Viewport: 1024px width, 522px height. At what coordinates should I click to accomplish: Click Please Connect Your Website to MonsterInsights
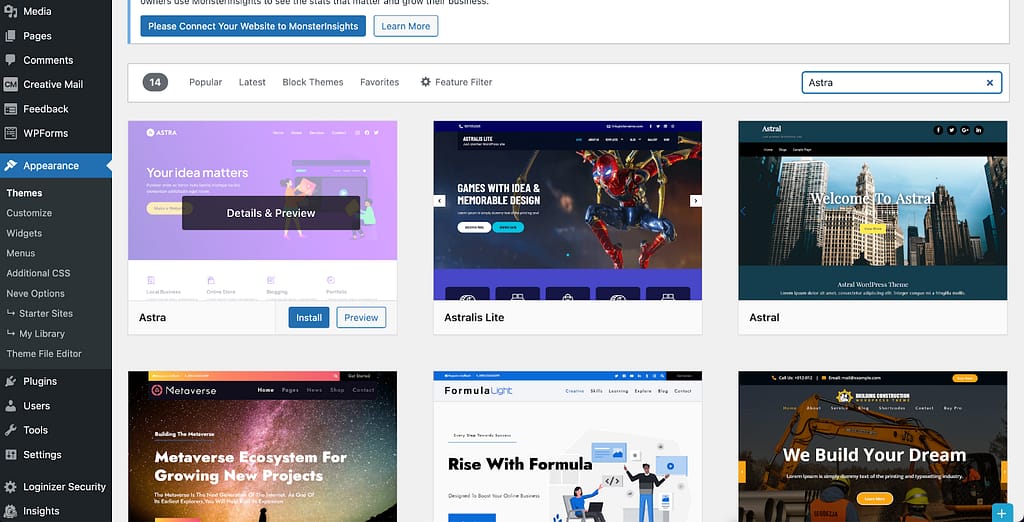[x=253, y=26]
